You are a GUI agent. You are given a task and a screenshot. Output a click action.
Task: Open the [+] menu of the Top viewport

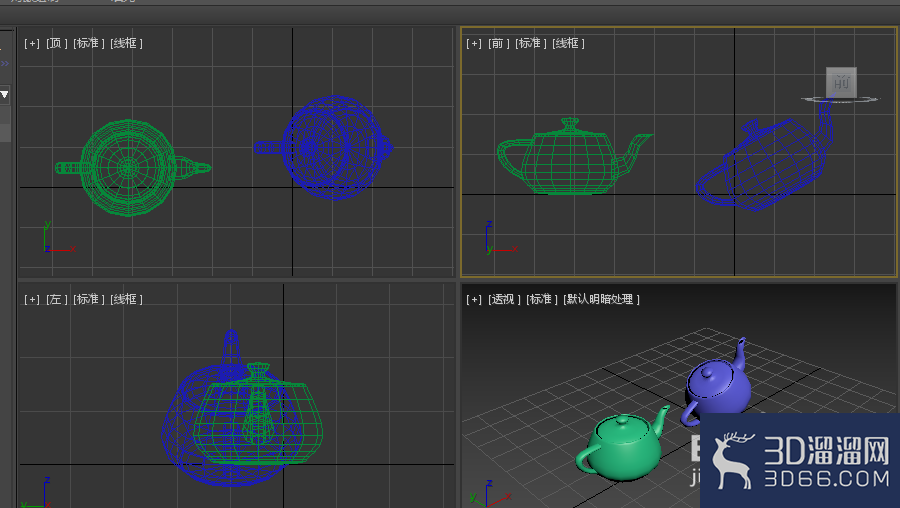[x=32, y=43]
